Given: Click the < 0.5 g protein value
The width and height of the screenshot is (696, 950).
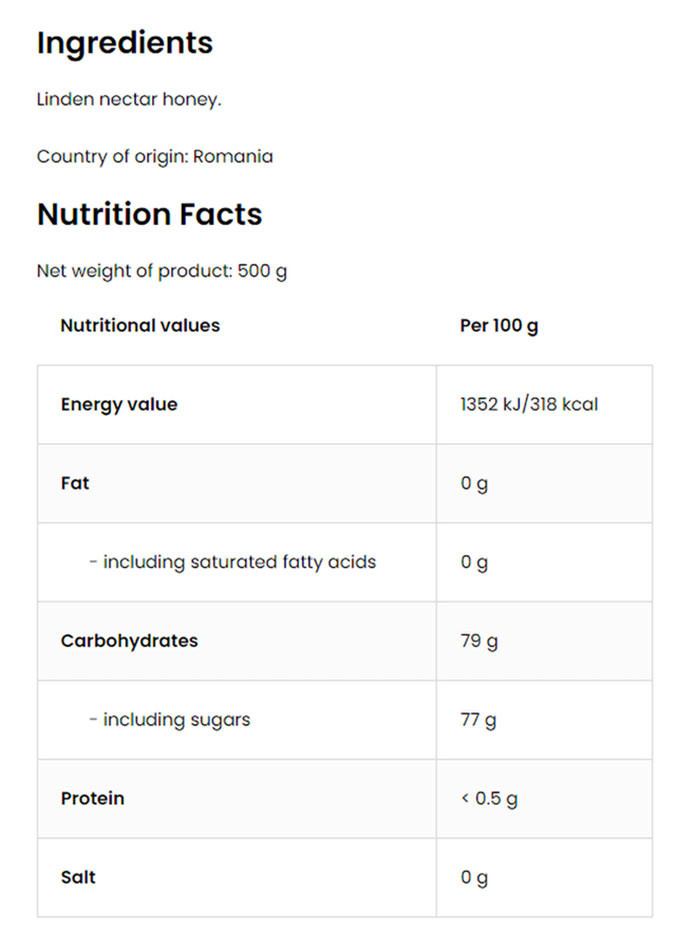Looking at the screenshot, I should coord(489,799).
